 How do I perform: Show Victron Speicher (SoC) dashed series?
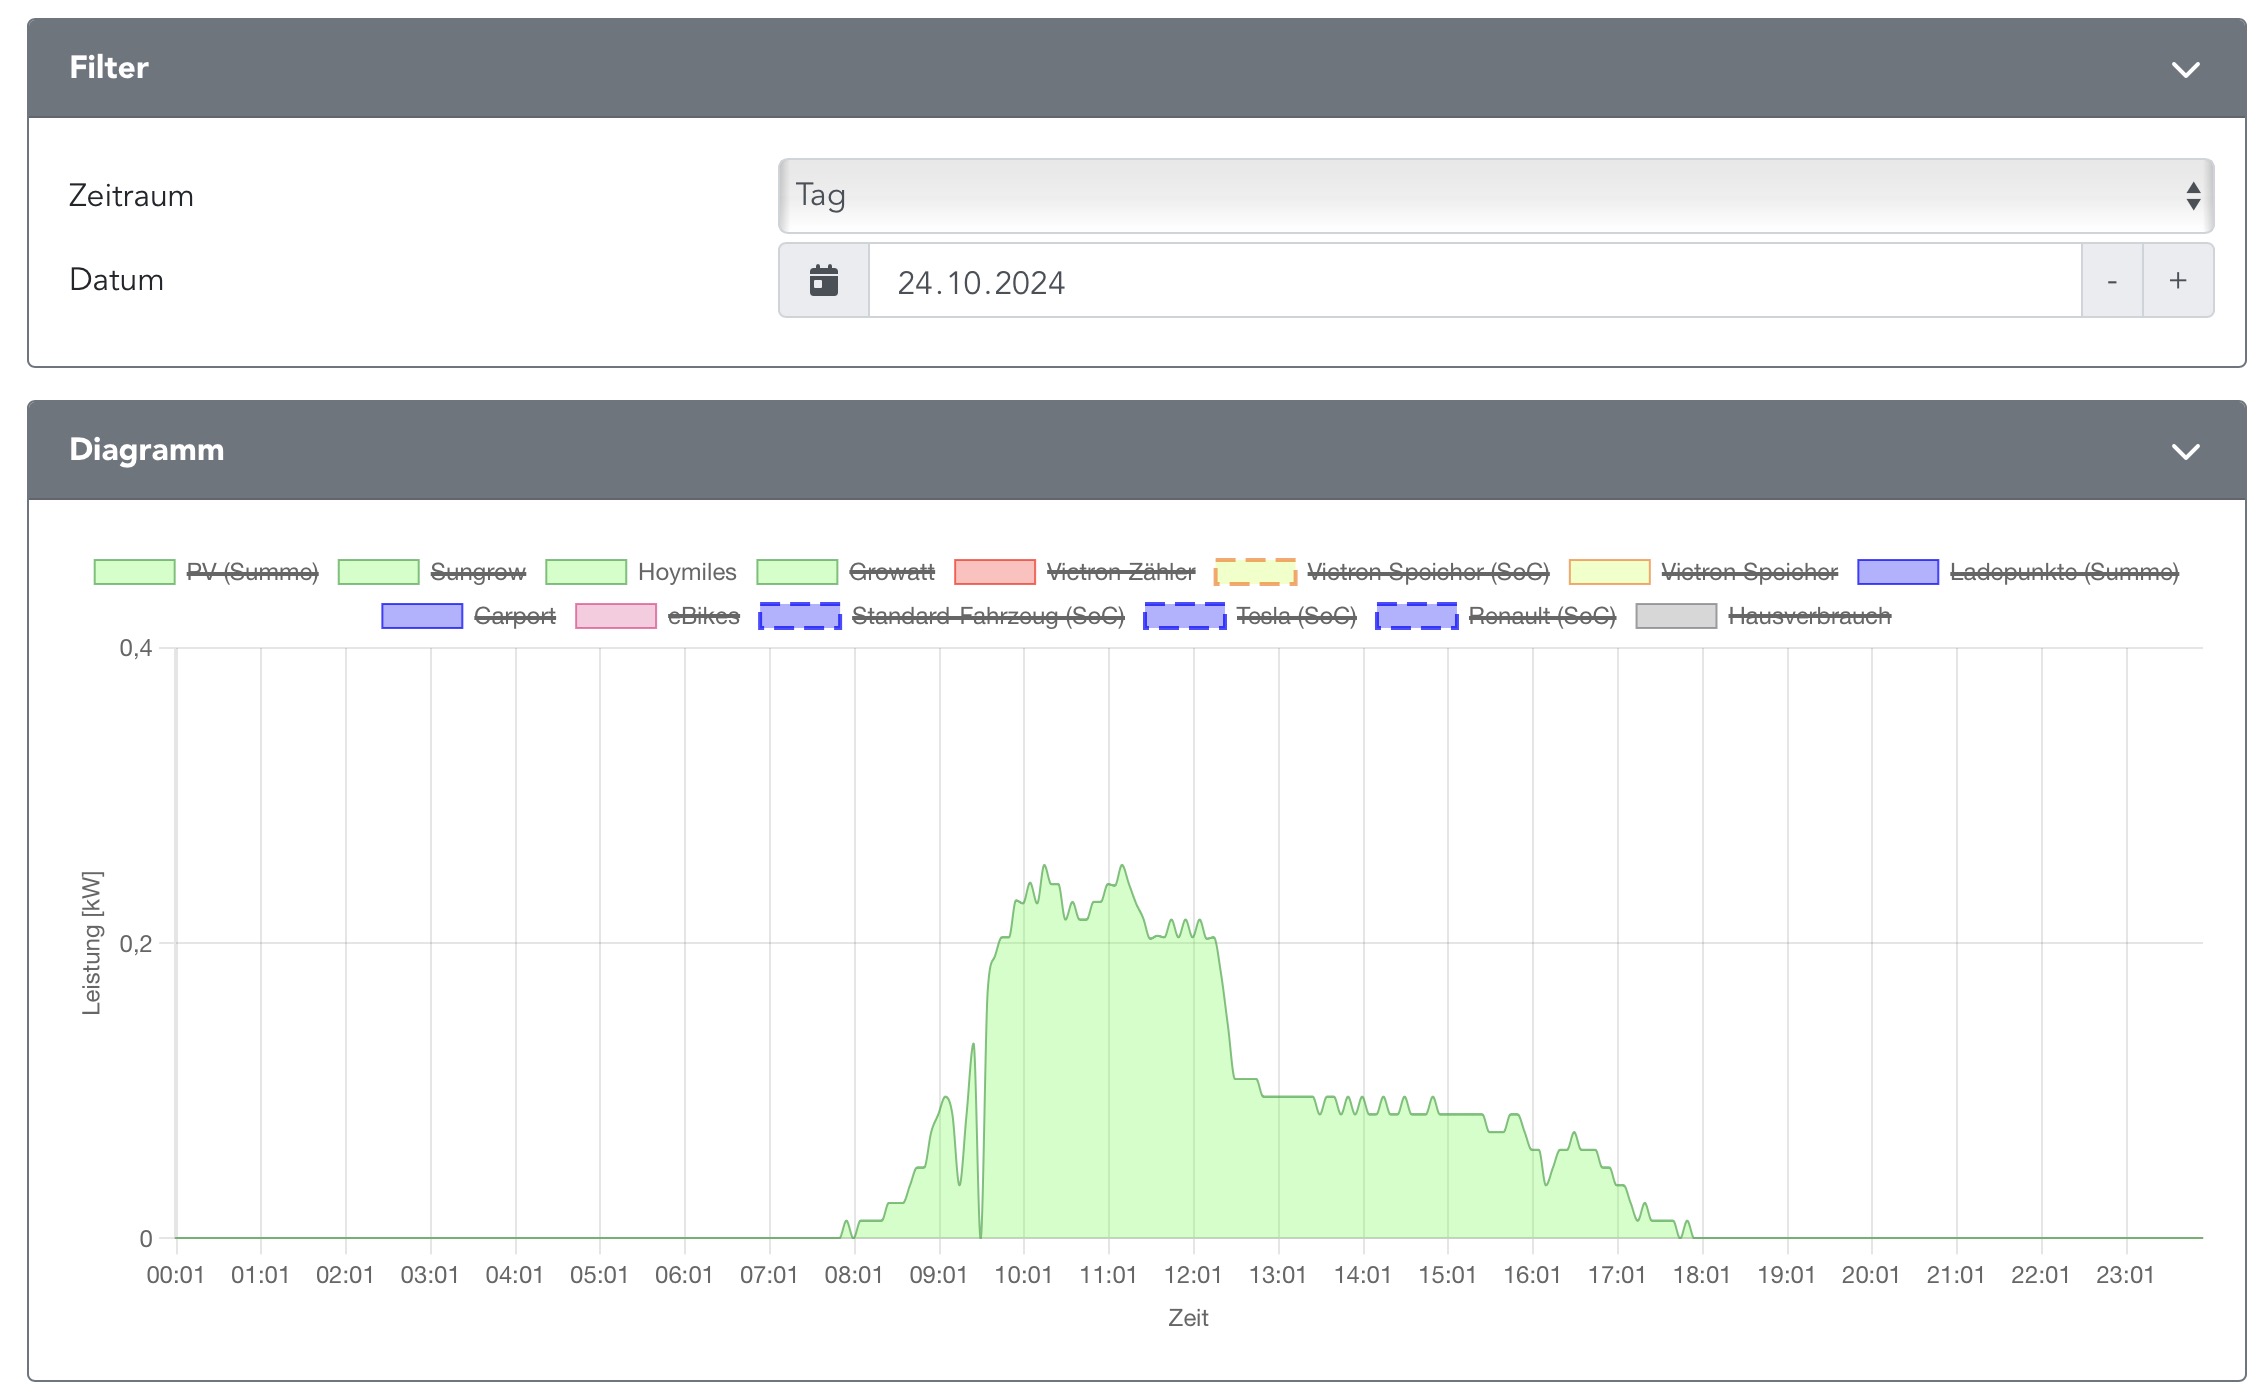click(x=1427, y=572)
